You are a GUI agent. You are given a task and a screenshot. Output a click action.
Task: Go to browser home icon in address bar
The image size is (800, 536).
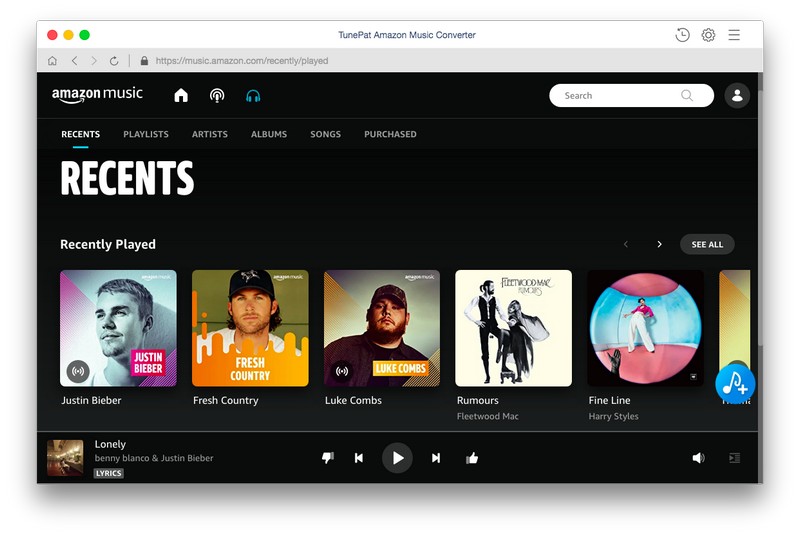(x=52, y=61)
